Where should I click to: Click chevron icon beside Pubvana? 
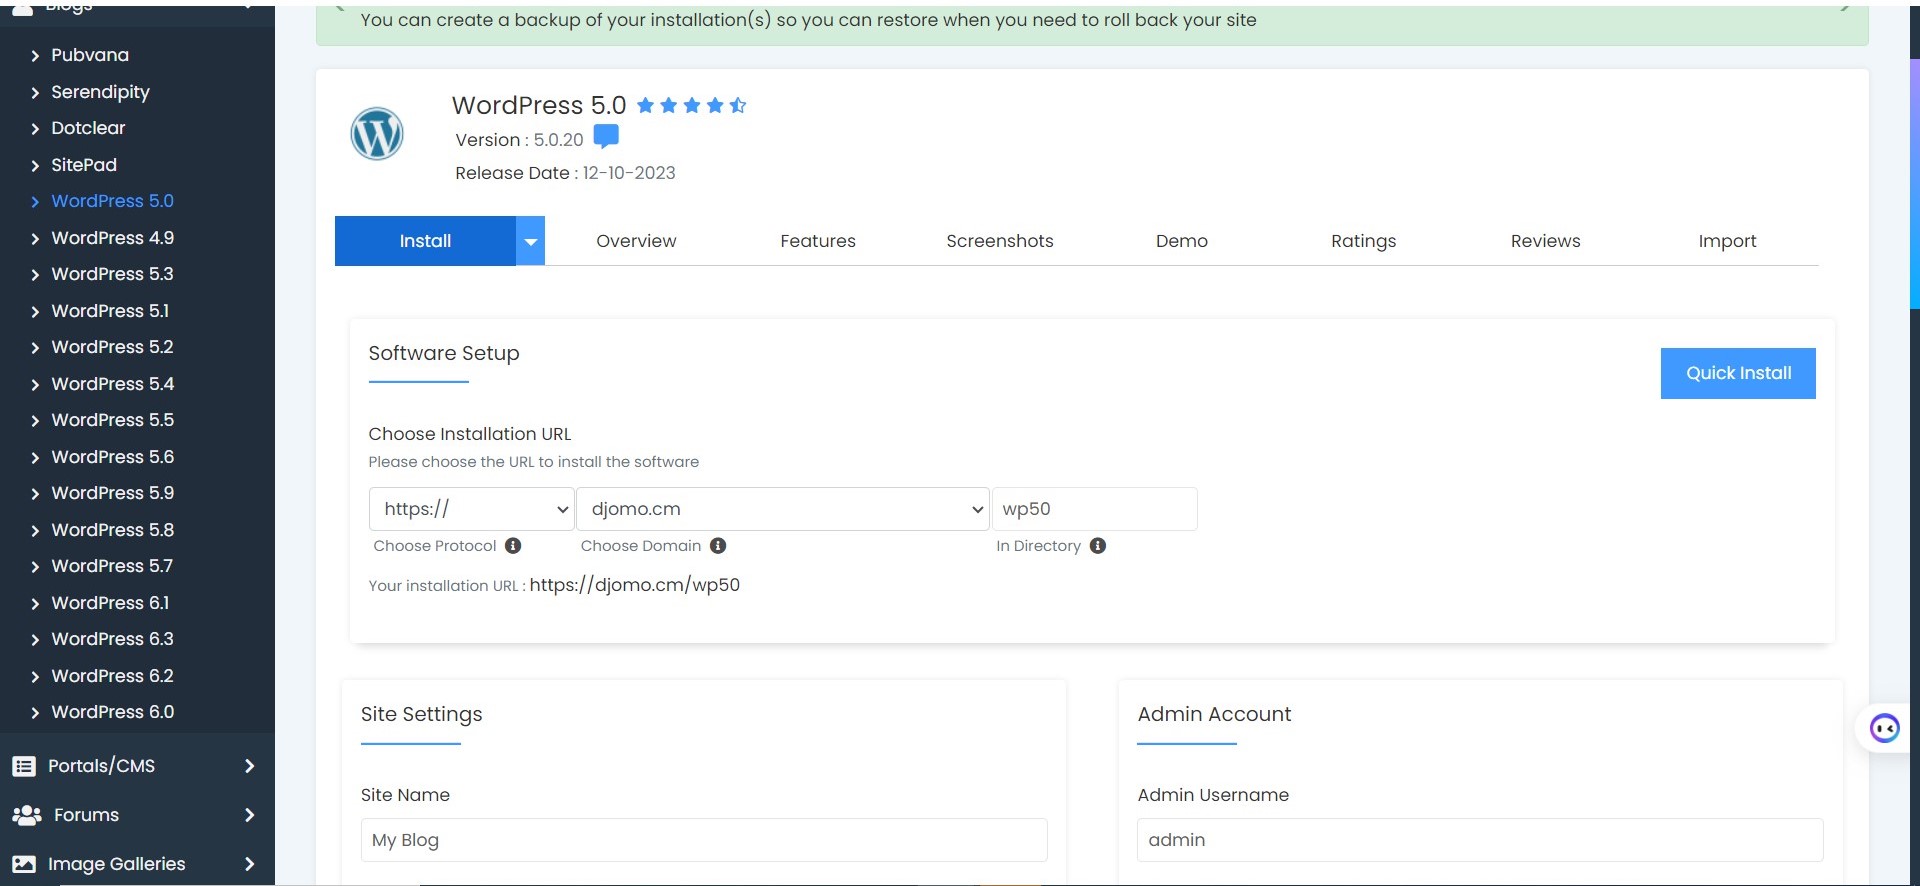coord(35,56)
